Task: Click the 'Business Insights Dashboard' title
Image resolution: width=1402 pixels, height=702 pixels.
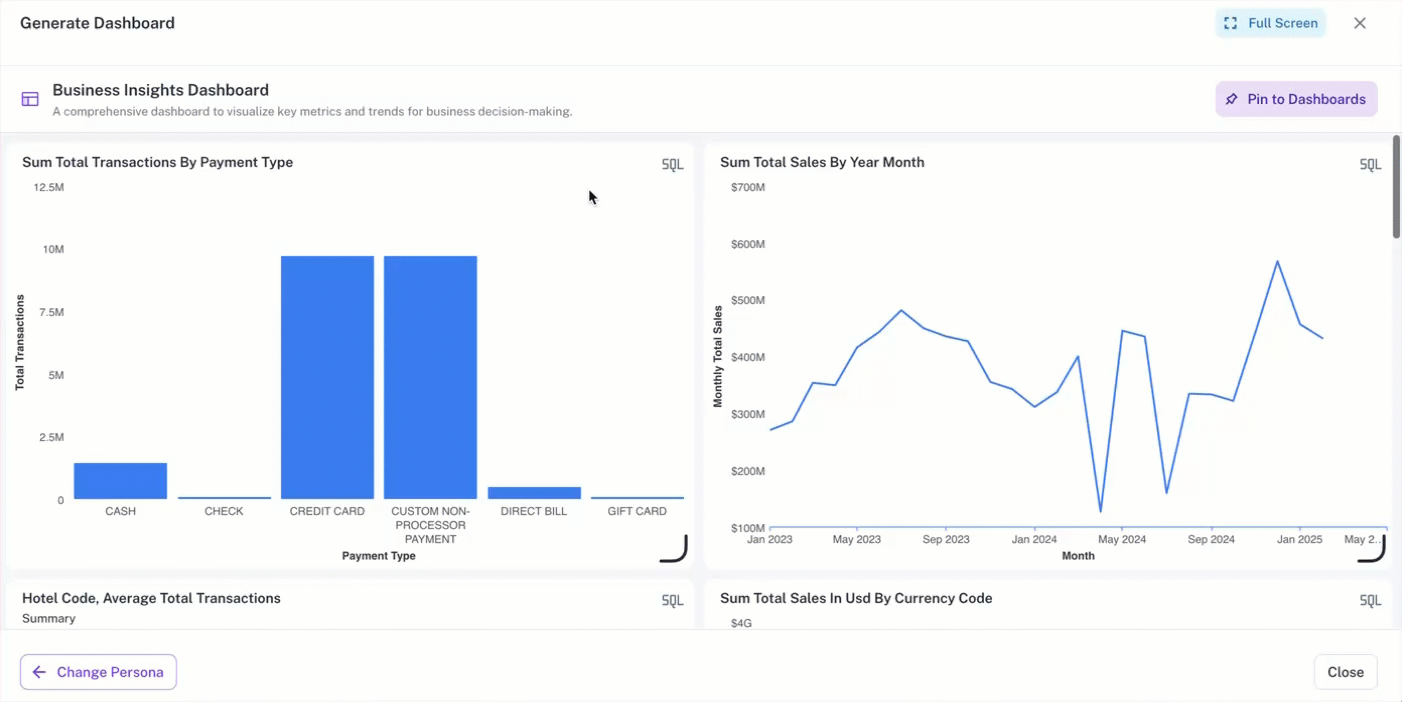Action: click(x=161, y=90)
